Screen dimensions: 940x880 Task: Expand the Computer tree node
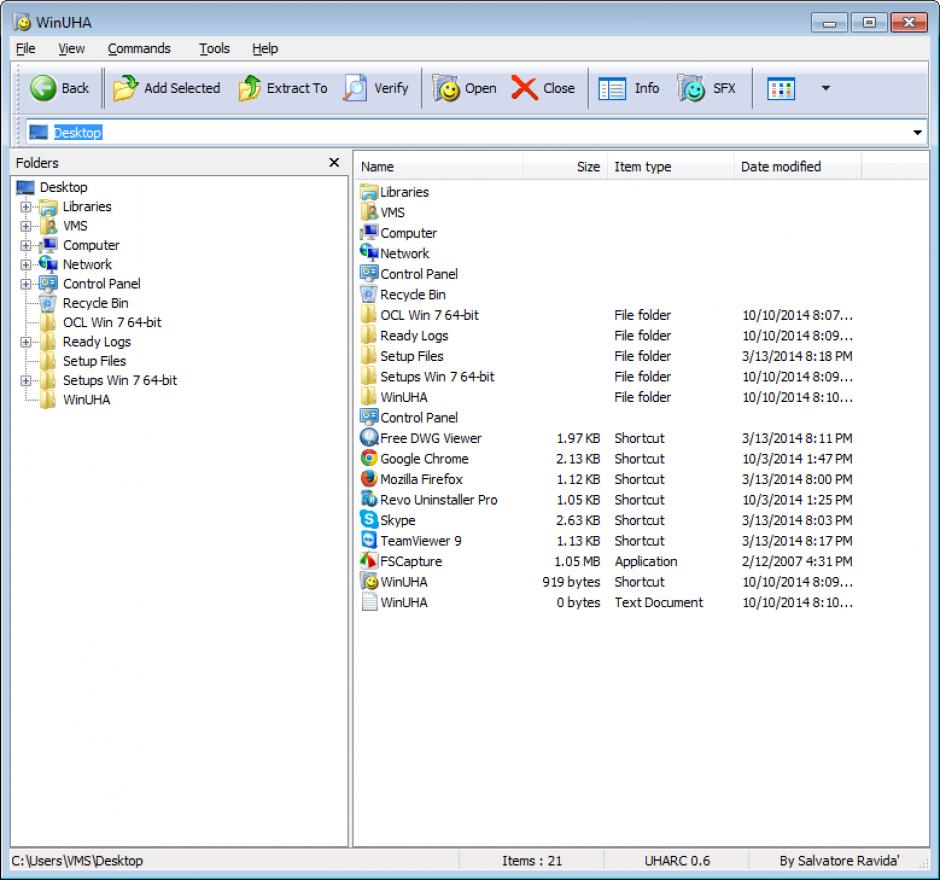[x=26, y=246]
